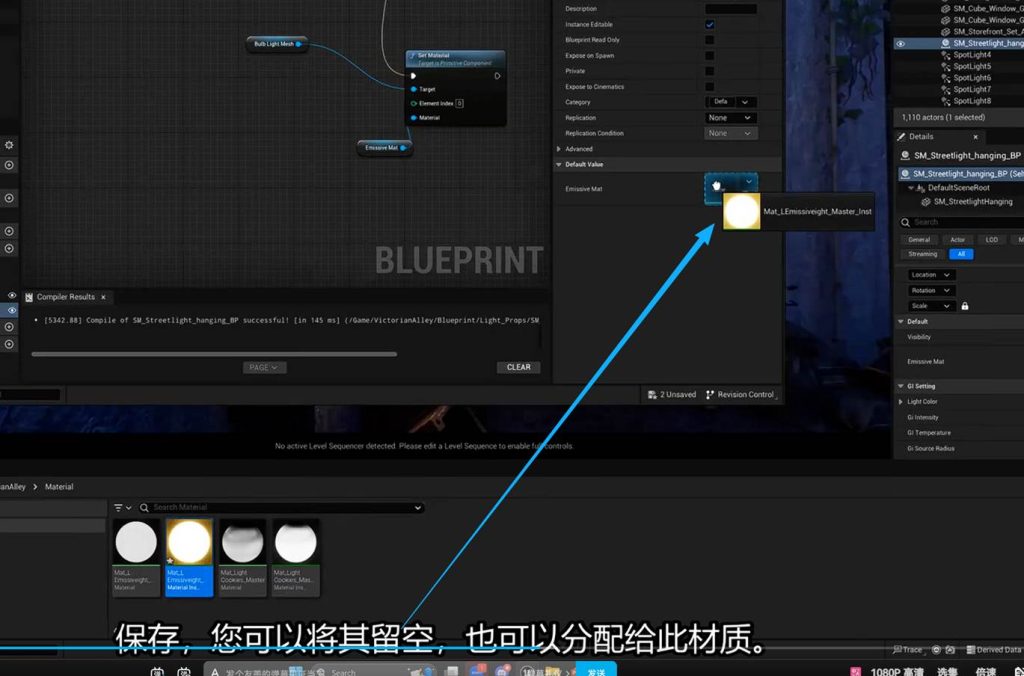Viewport: 1024px width, 676px height.
Task: Click the Emissive Mat variable node
Action: (381, 148)
